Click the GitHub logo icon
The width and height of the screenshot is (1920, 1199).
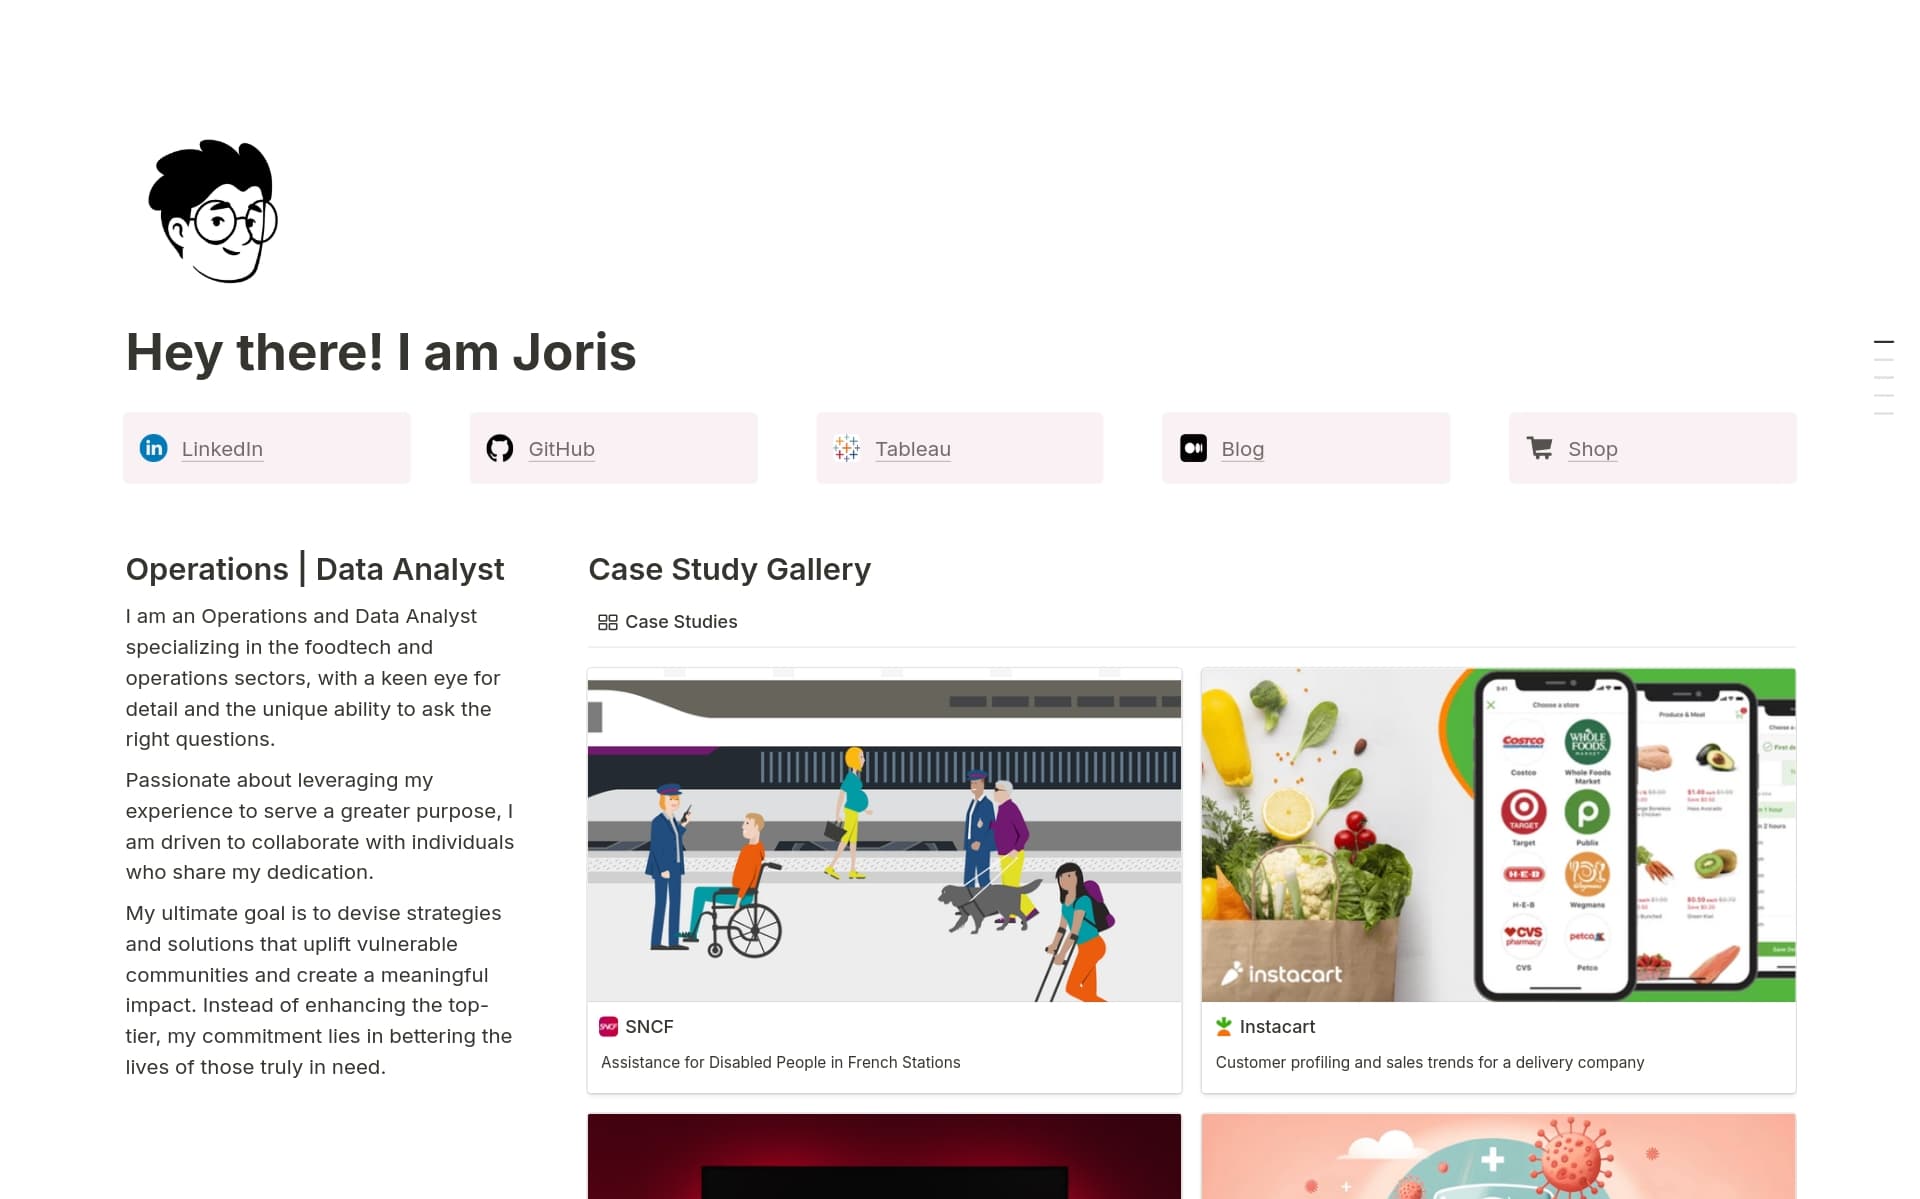tap(501, 448)
